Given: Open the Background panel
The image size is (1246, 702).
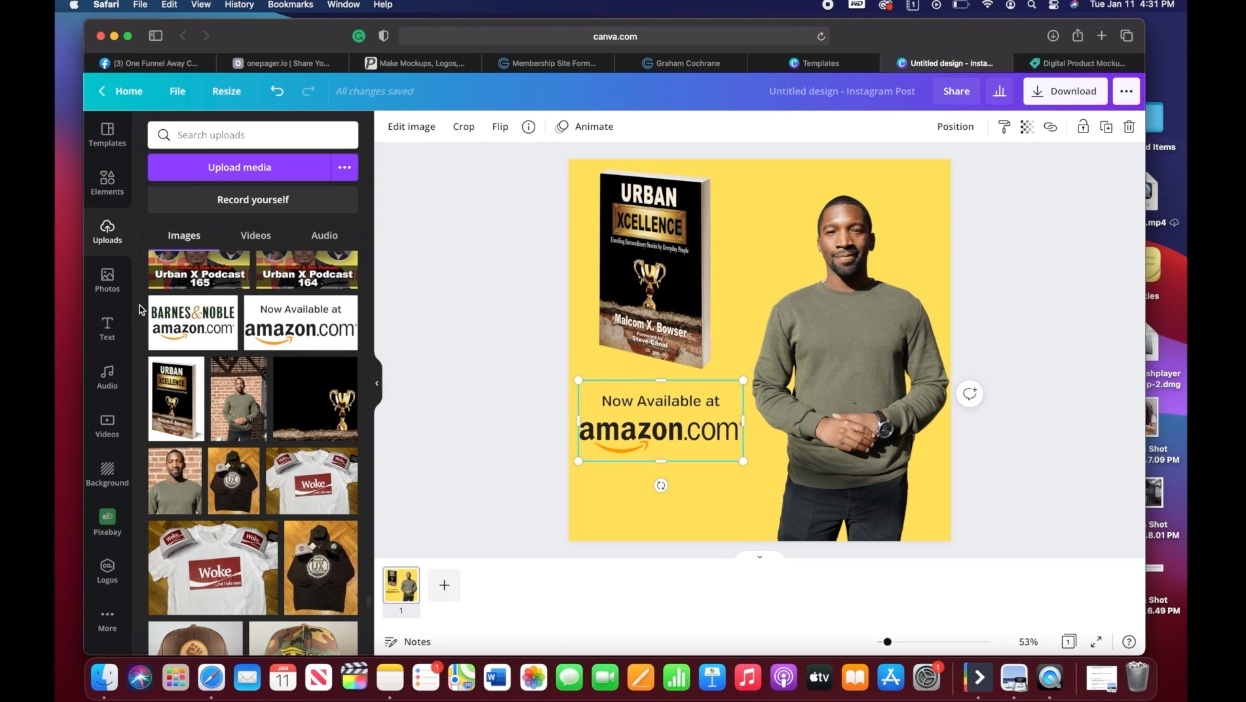Looking at the screenshot, I should click(x=107, y=474).
